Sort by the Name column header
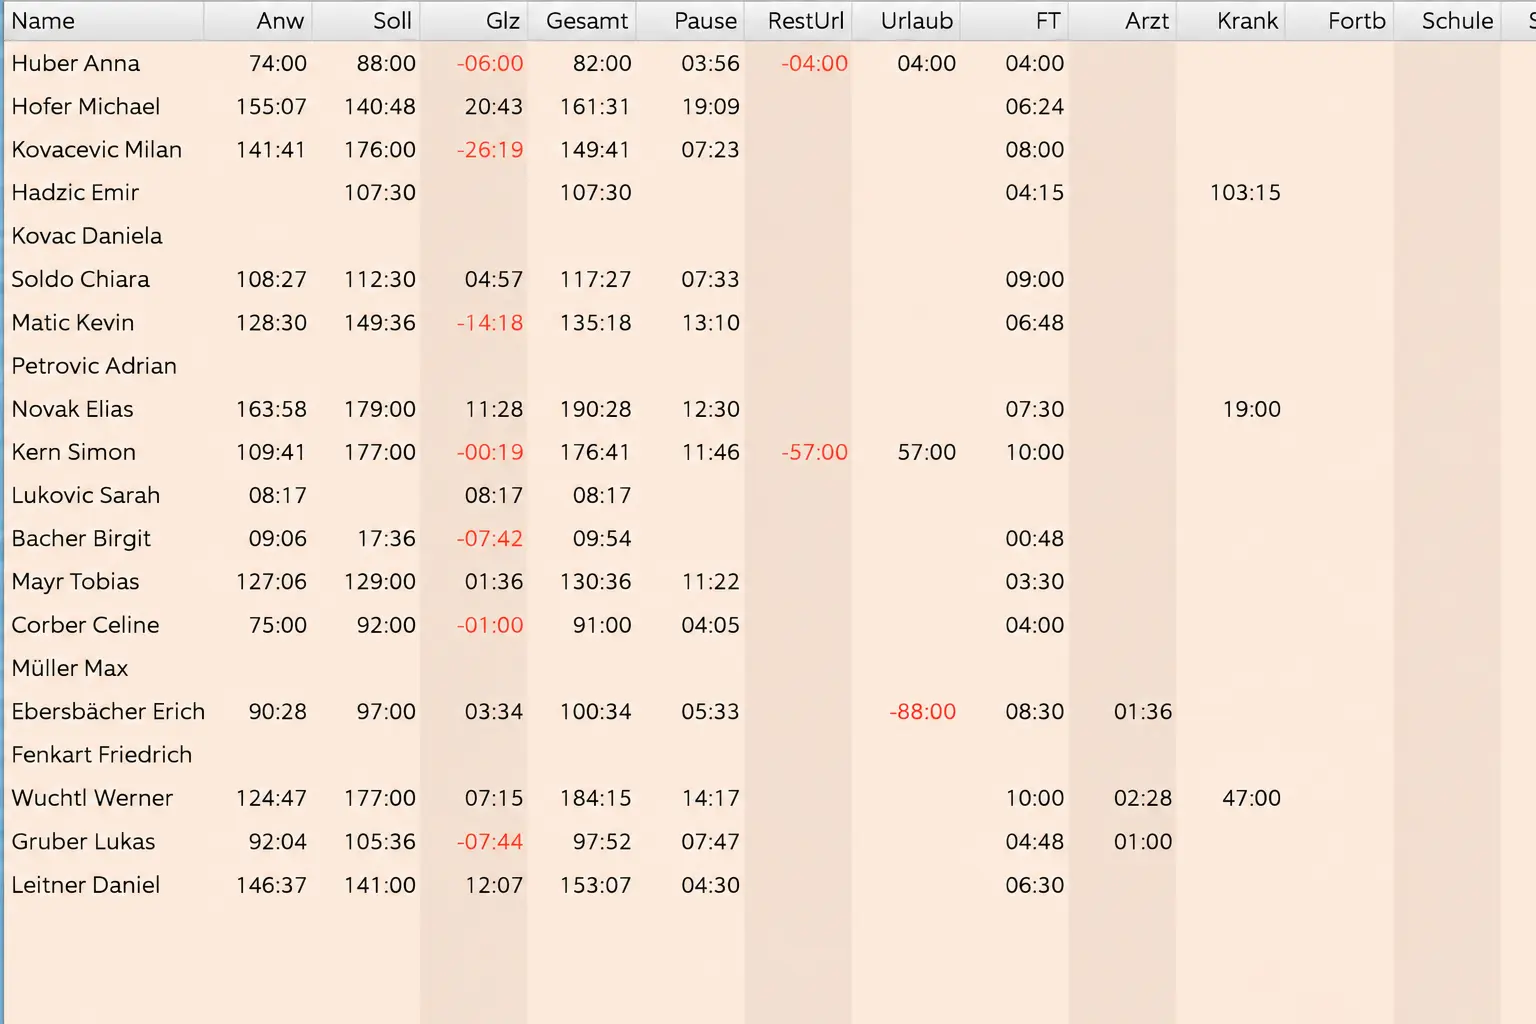This screenshot has height=1024, width=1536. (104, 21)
